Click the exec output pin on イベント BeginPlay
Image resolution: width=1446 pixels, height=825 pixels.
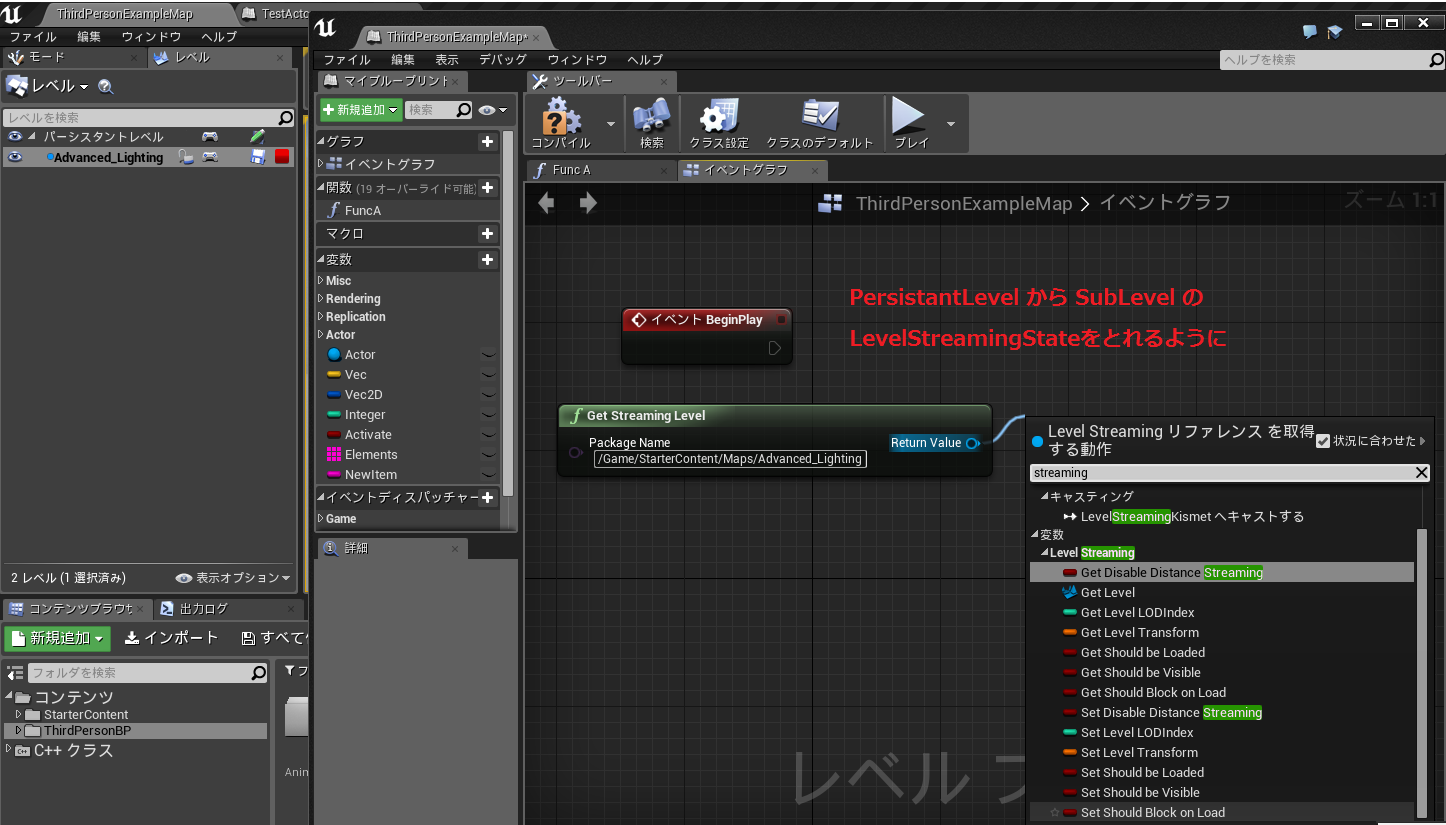[x=775, y=348]
